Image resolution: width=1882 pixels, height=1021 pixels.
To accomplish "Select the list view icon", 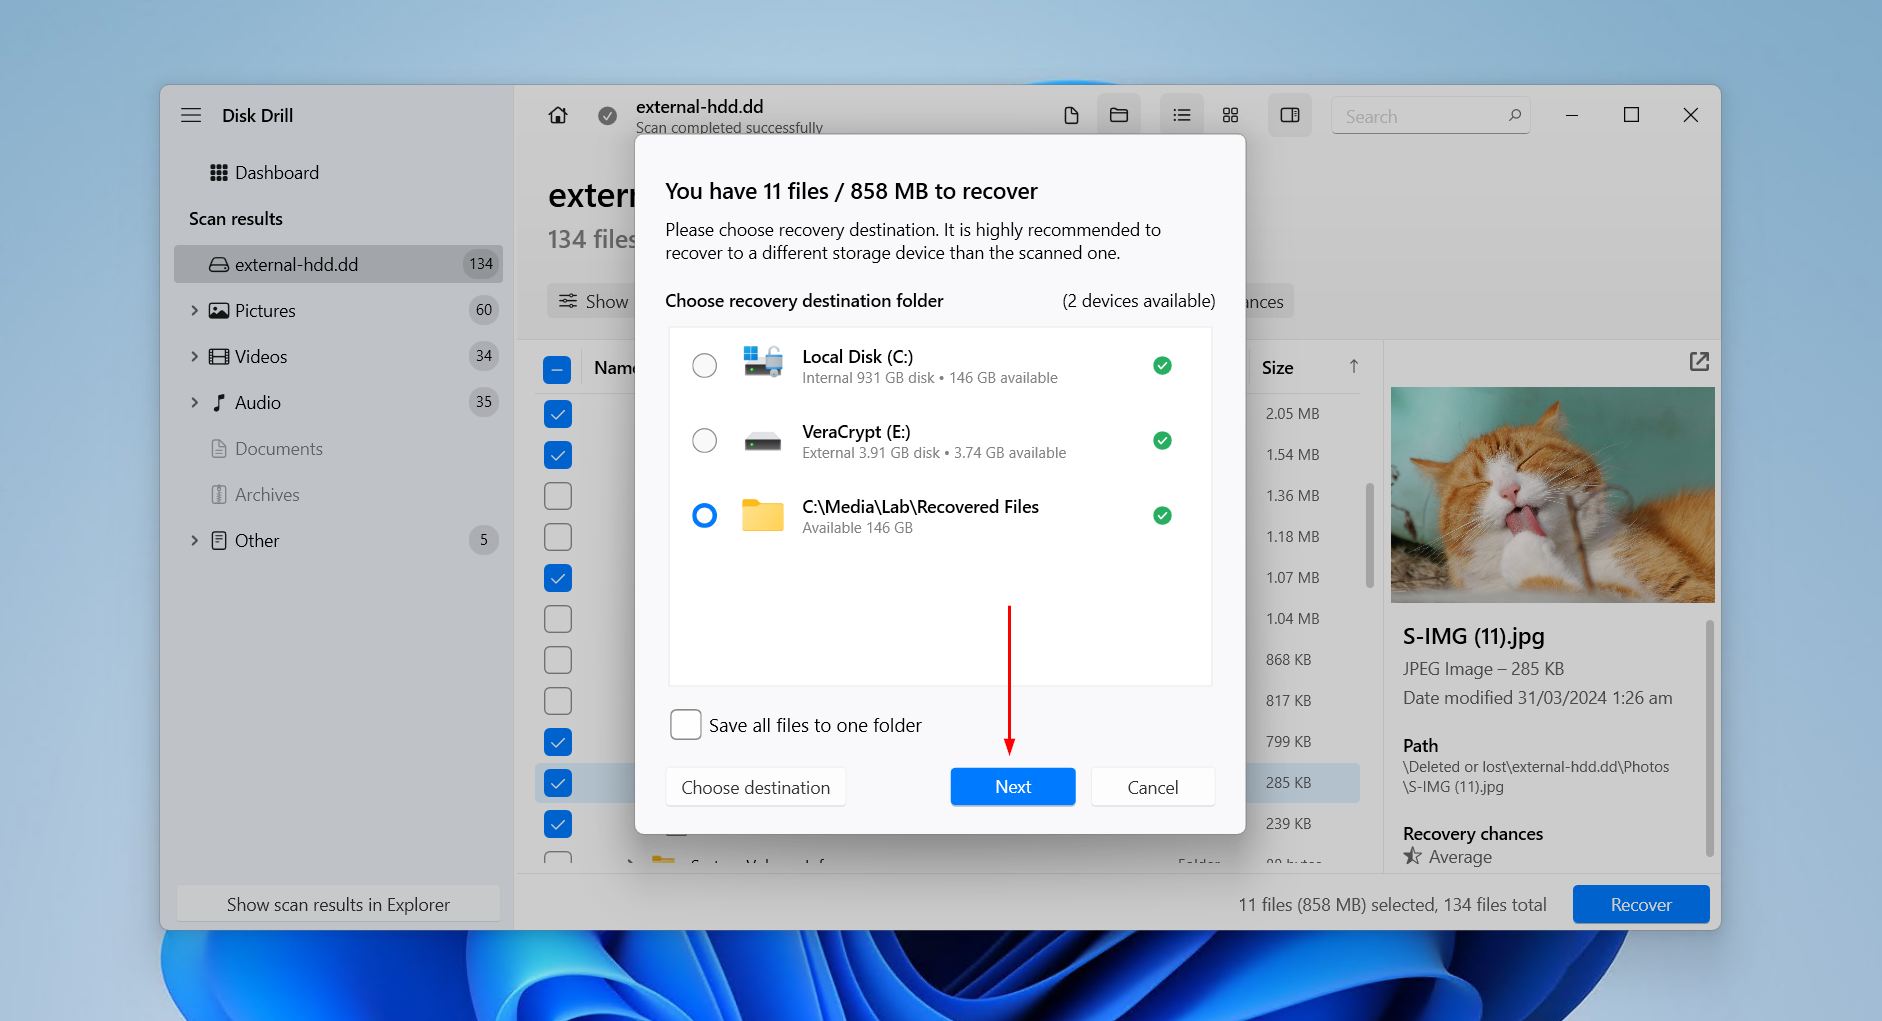I will [x=1182, y=115].
